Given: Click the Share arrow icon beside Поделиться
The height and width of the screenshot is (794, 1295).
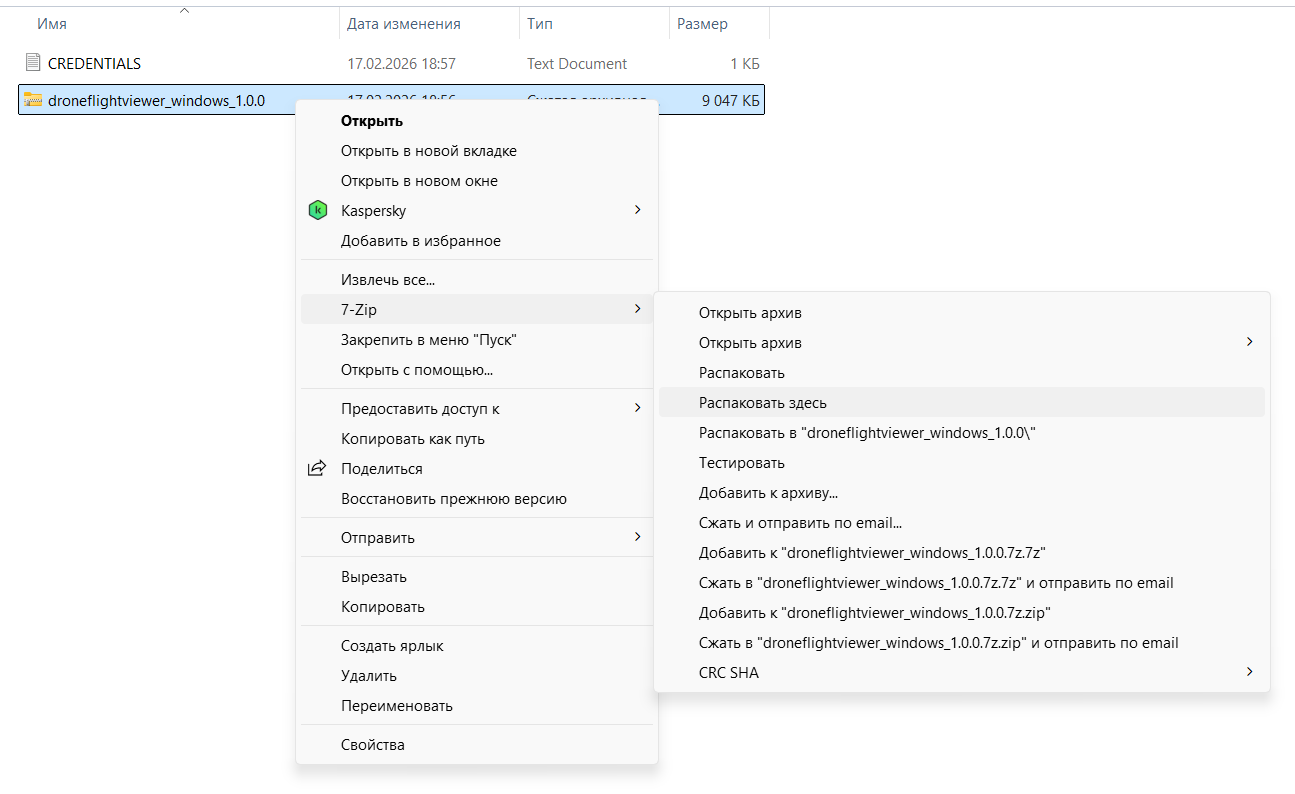Looking at the screenshot, I should (x=317, y=469).
